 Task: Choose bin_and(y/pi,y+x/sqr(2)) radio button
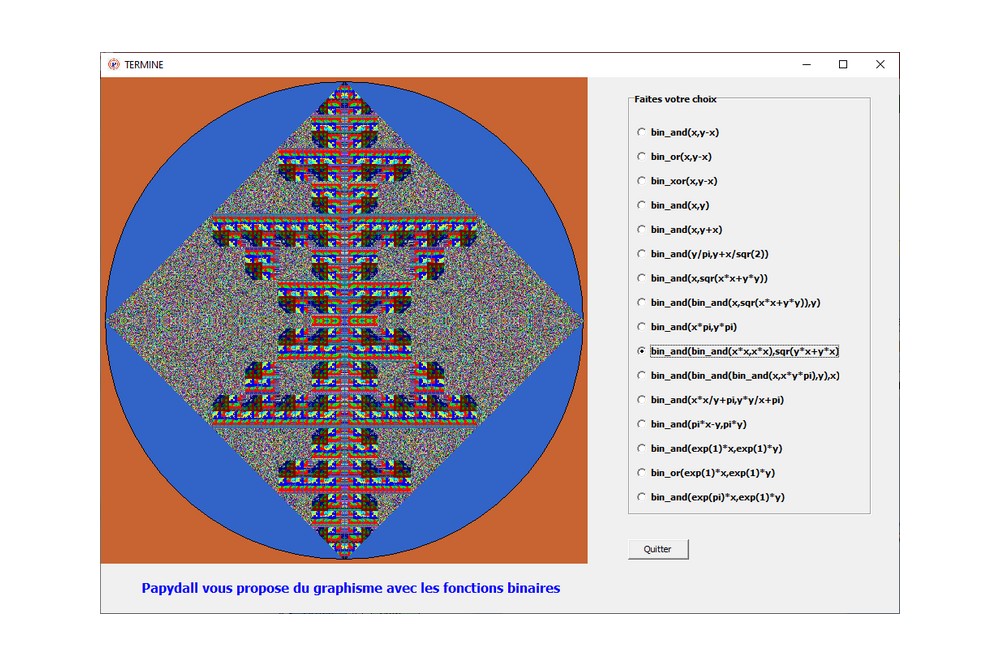[703, 253]
